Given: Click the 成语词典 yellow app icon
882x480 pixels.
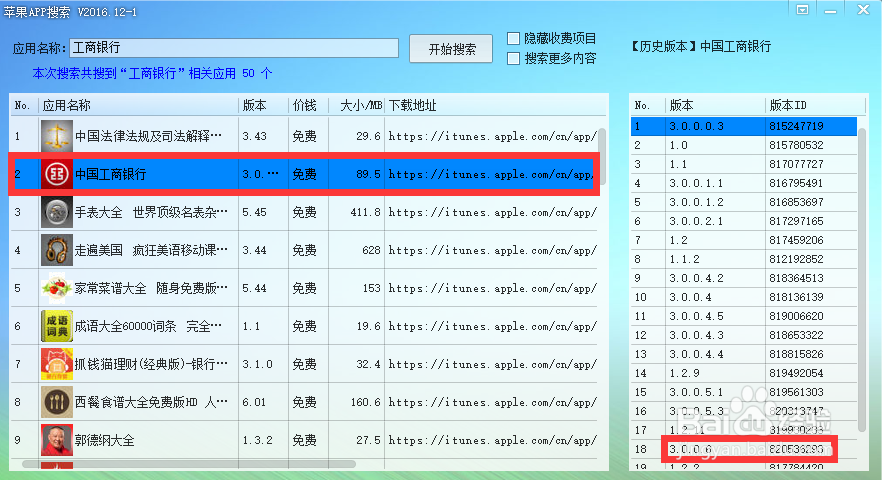Looking at the screenshot, I should tap(57, 326).
